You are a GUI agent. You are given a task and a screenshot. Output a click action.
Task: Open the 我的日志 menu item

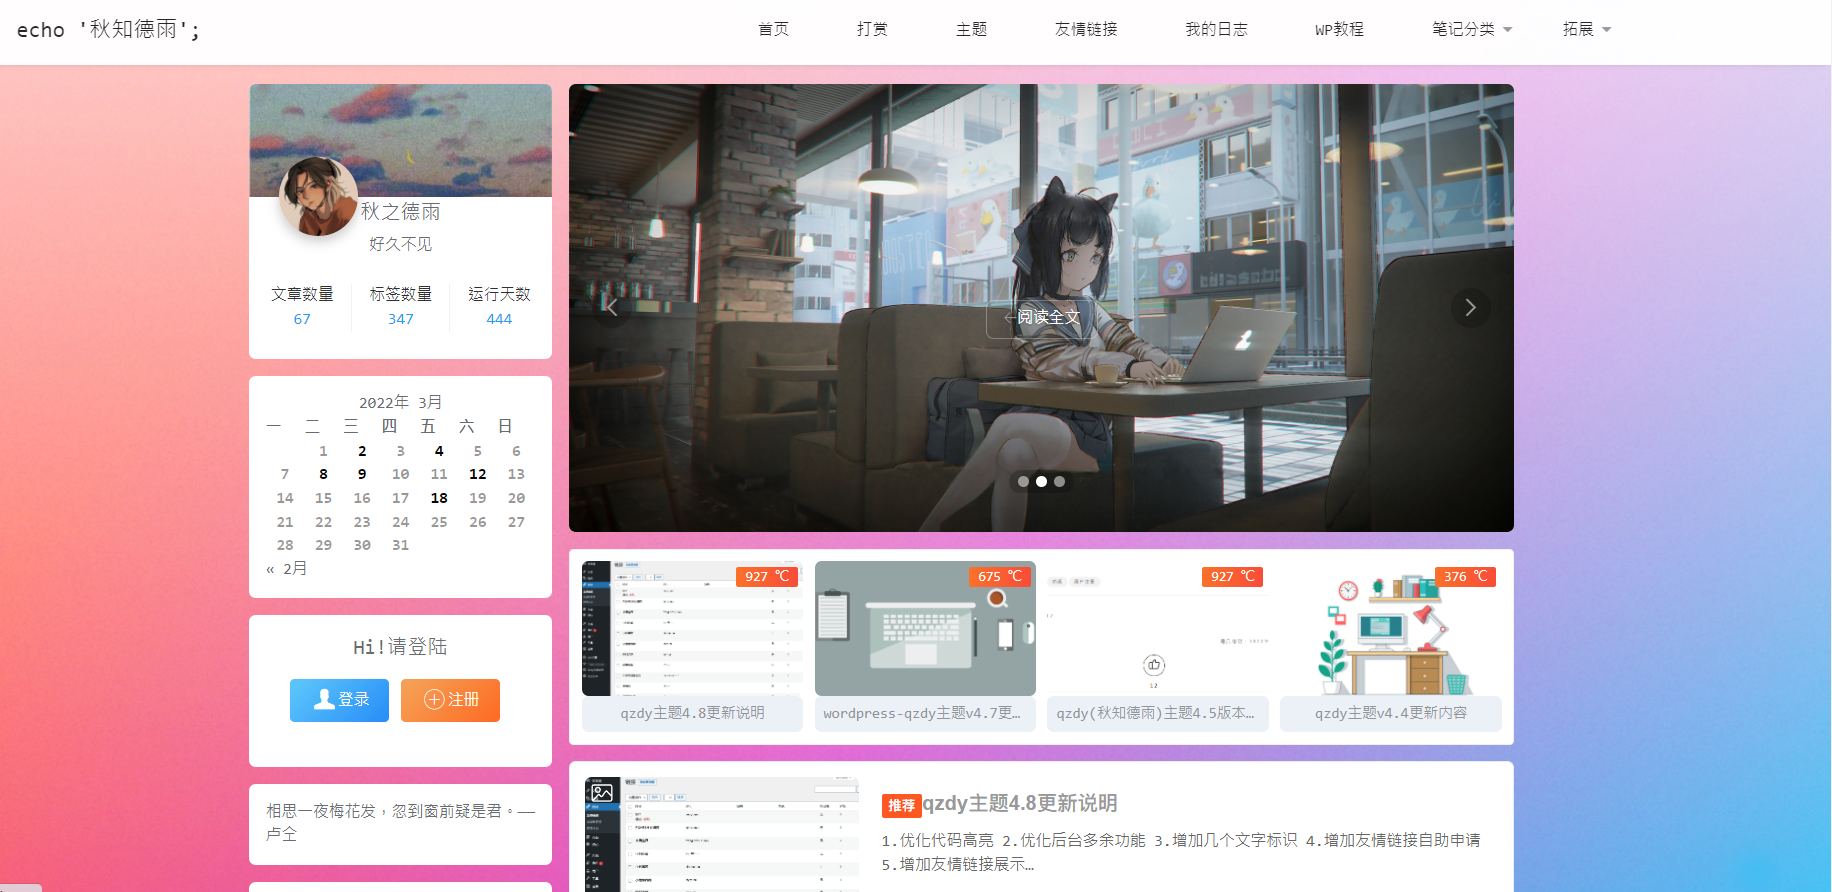pos(1216,30)
